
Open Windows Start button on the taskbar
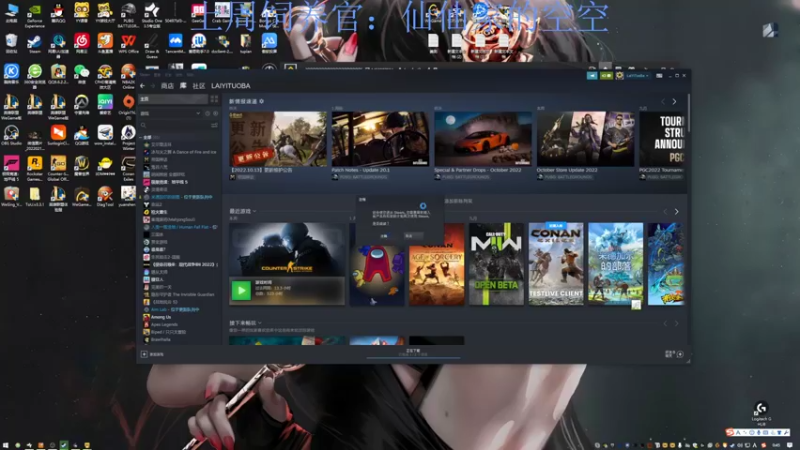(x=6, y=445)
